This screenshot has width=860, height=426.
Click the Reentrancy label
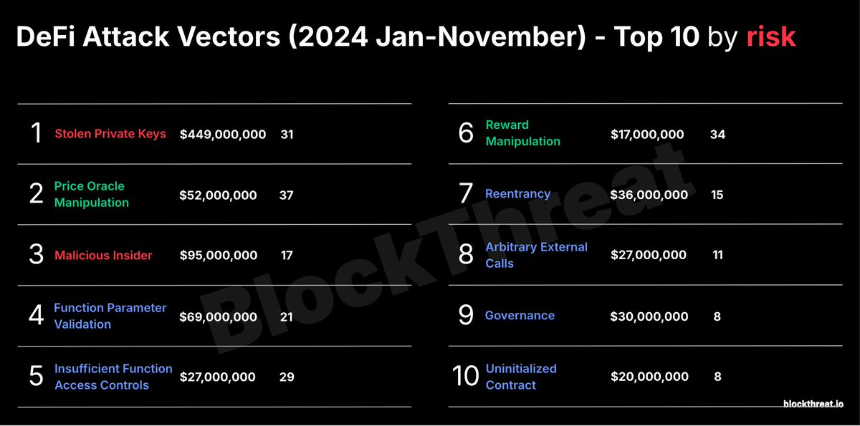click(x=517, y=194)
